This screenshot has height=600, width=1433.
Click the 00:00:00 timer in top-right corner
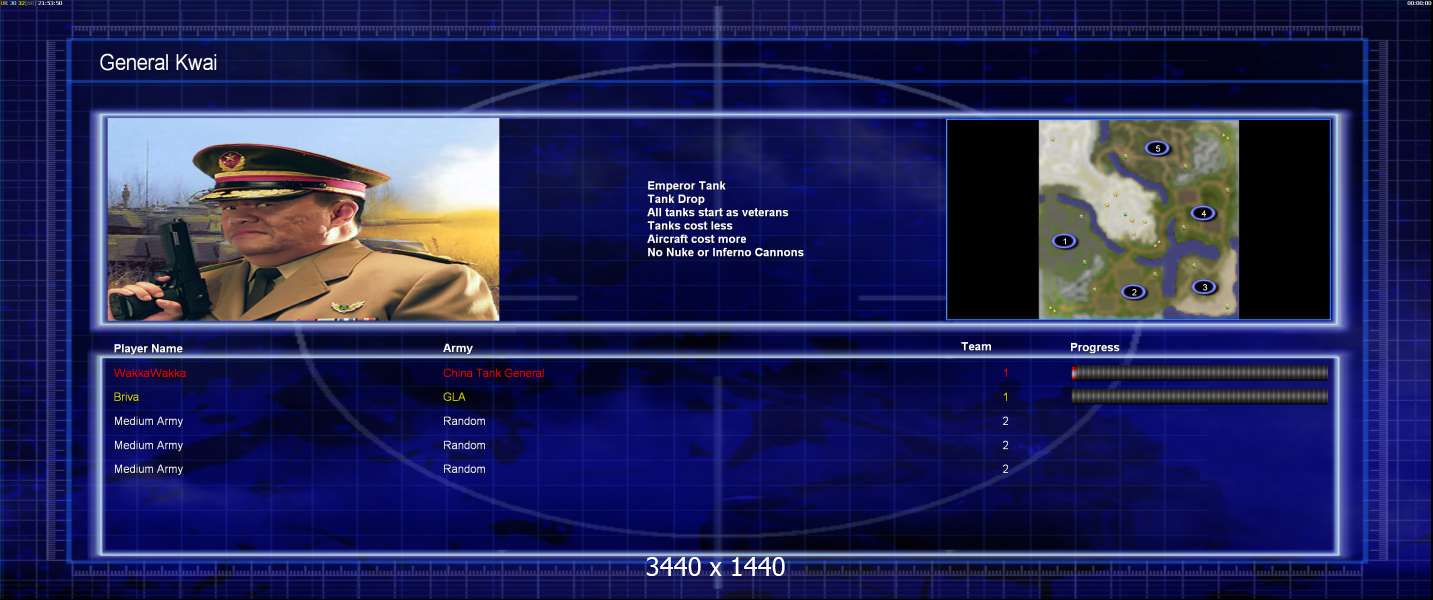click(x=1419, y=3)
